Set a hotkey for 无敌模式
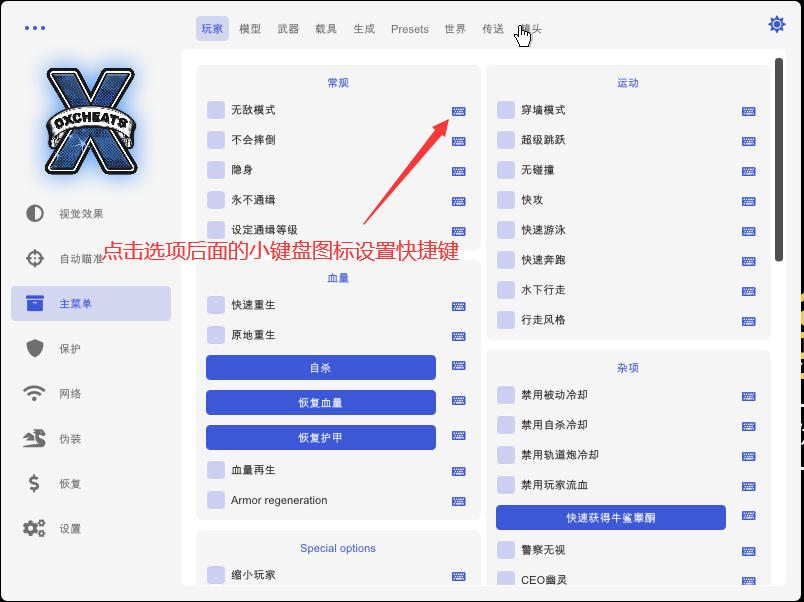 pos(459,111)
